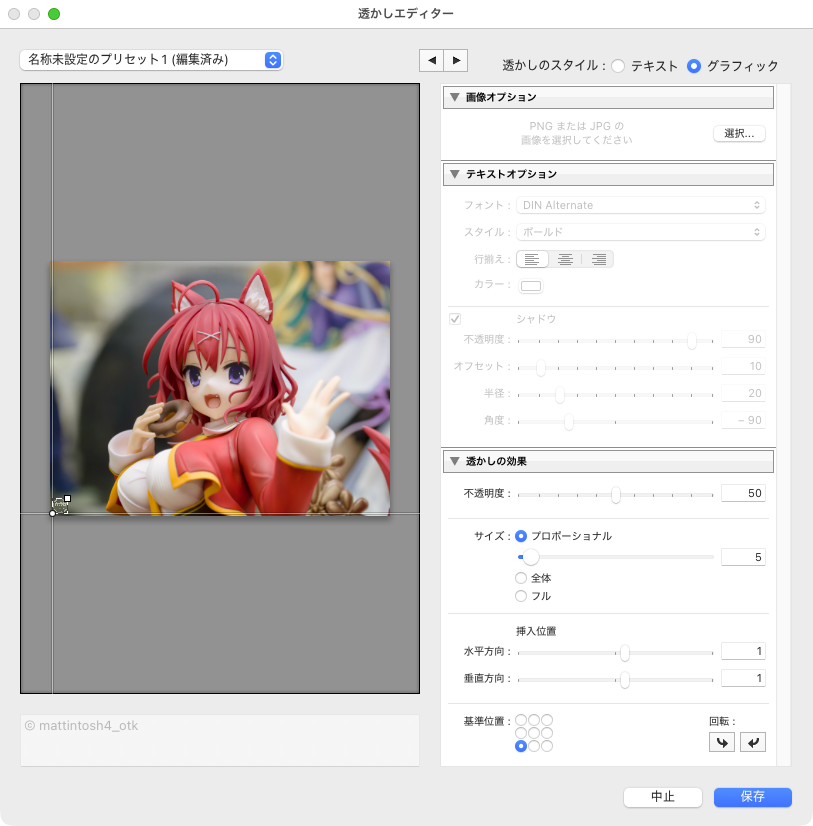Screen dimensions: 813x826
Task: Set anchor to top-left position
Action: (521, 720)
